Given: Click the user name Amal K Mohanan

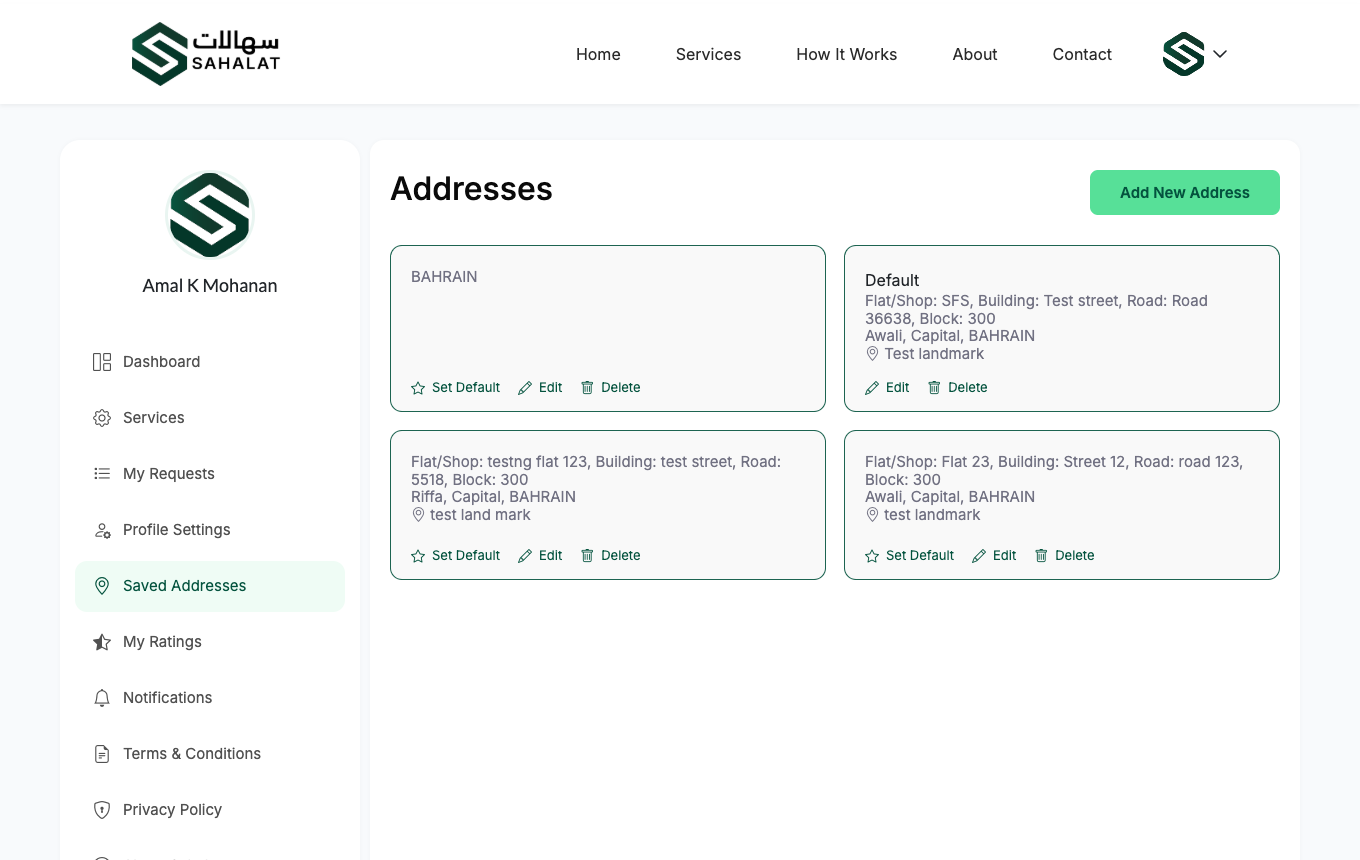Looking at the screenshot, I should (x=210, y=286).
